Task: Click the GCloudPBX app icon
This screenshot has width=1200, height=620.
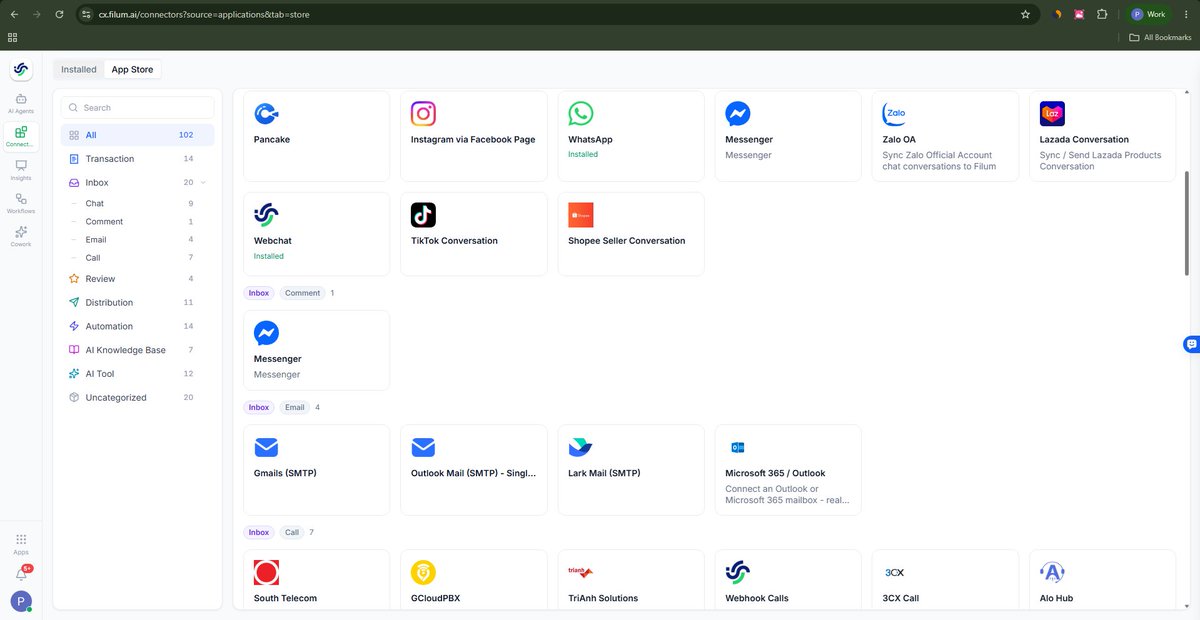Action: click(x=423, y=572)
